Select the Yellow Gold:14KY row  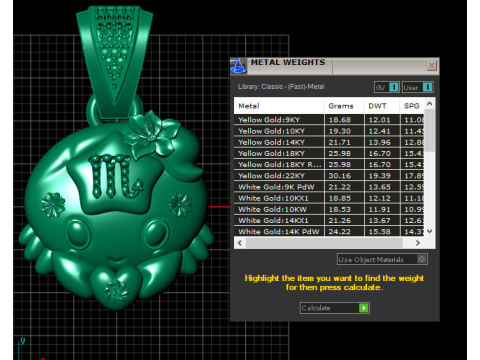tap(329, 142)
